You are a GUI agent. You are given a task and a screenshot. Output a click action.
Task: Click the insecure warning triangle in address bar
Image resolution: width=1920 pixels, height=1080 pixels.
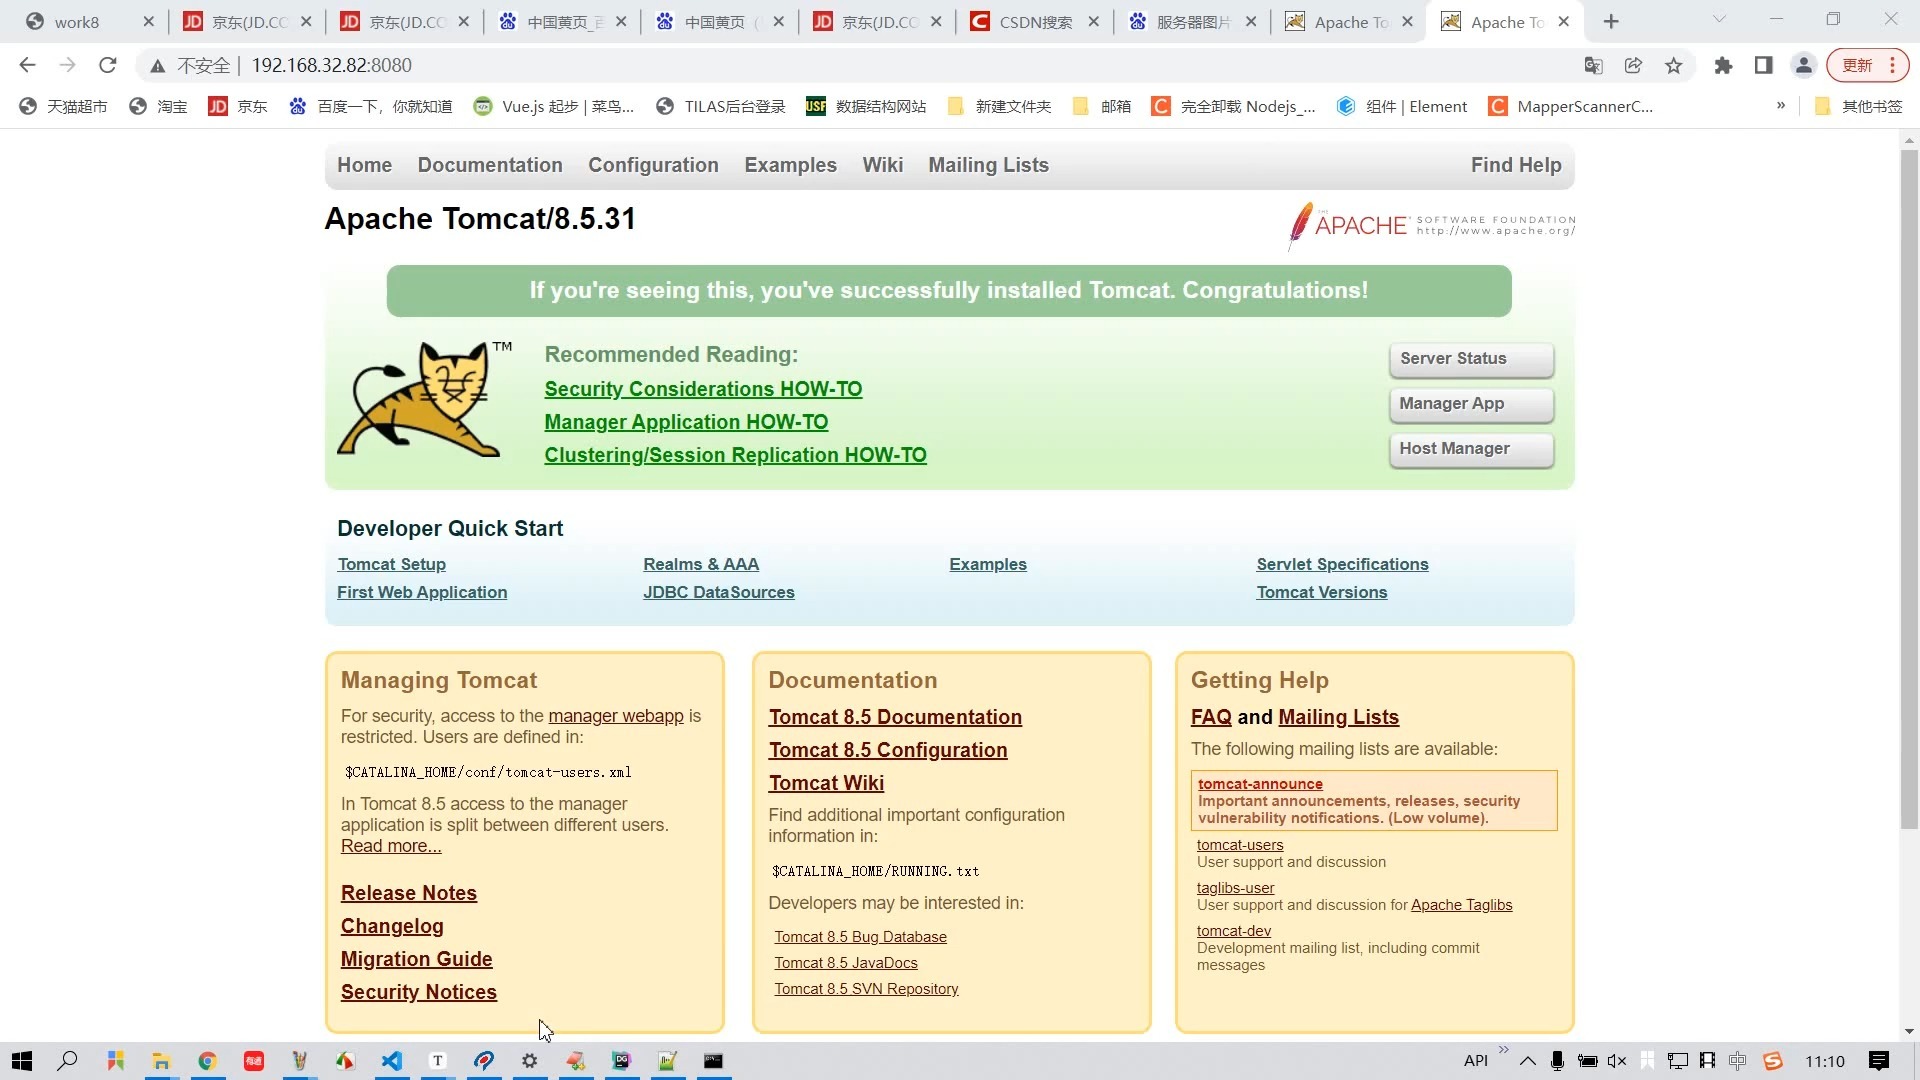tap(157, 66)
